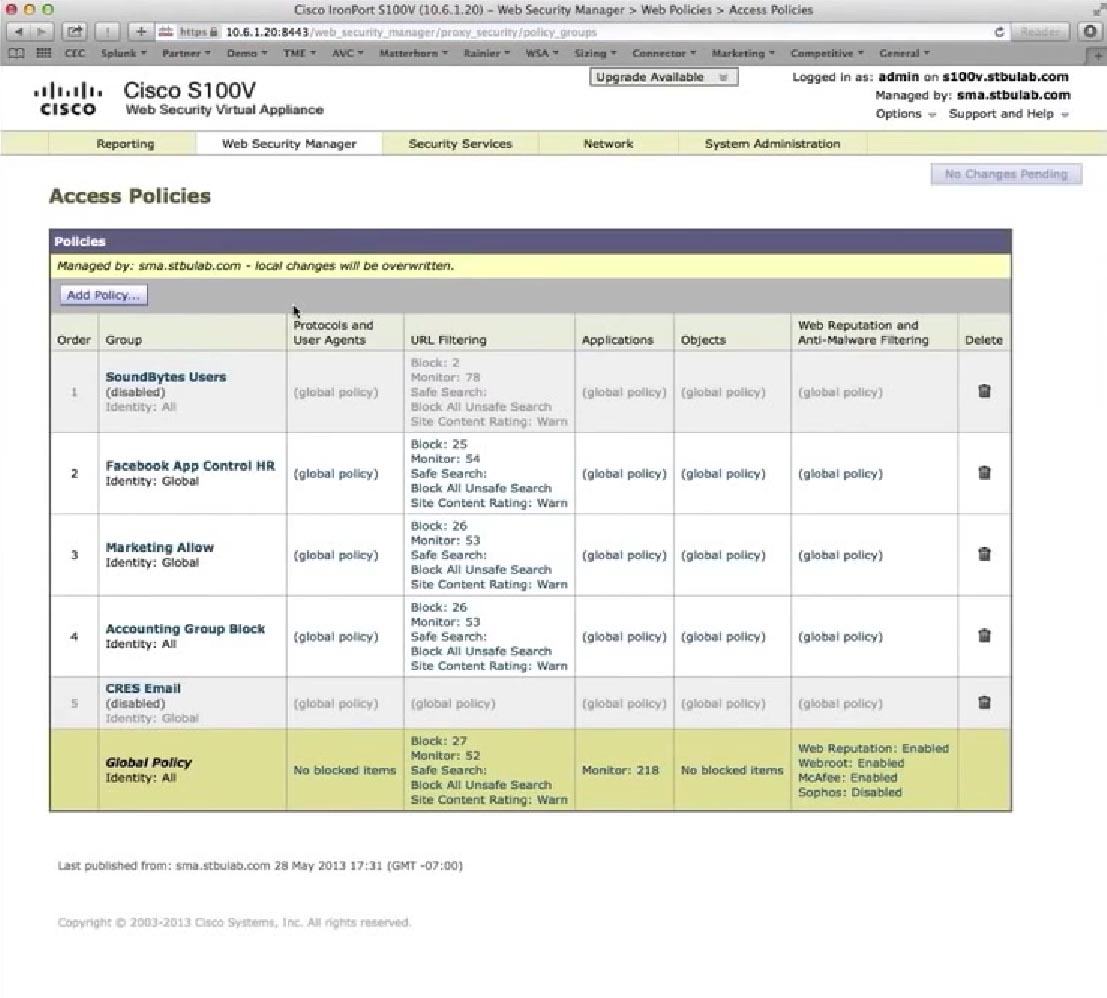Delete the Facebook App Control HR policy
This screenshot has height=998, width=1107.
pyautogui.click(x=983, y=473)
